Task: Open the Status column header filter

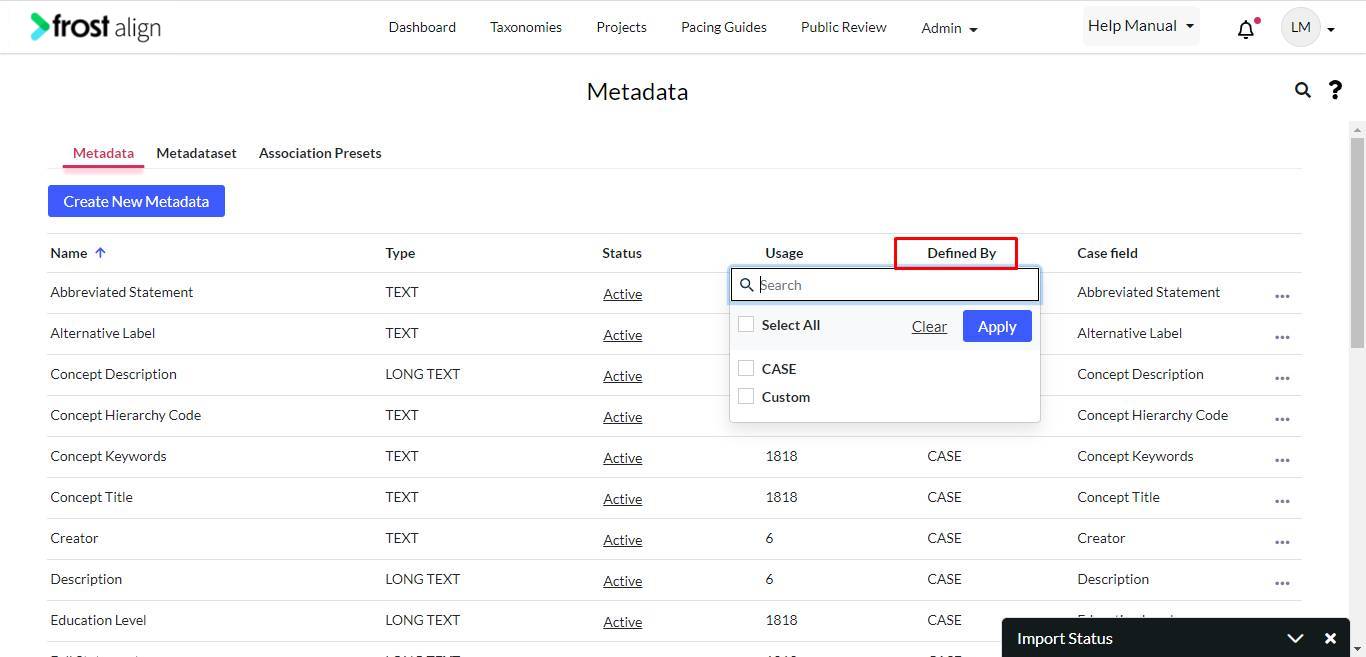Action: pyautogui.click(x=622, y=253)
